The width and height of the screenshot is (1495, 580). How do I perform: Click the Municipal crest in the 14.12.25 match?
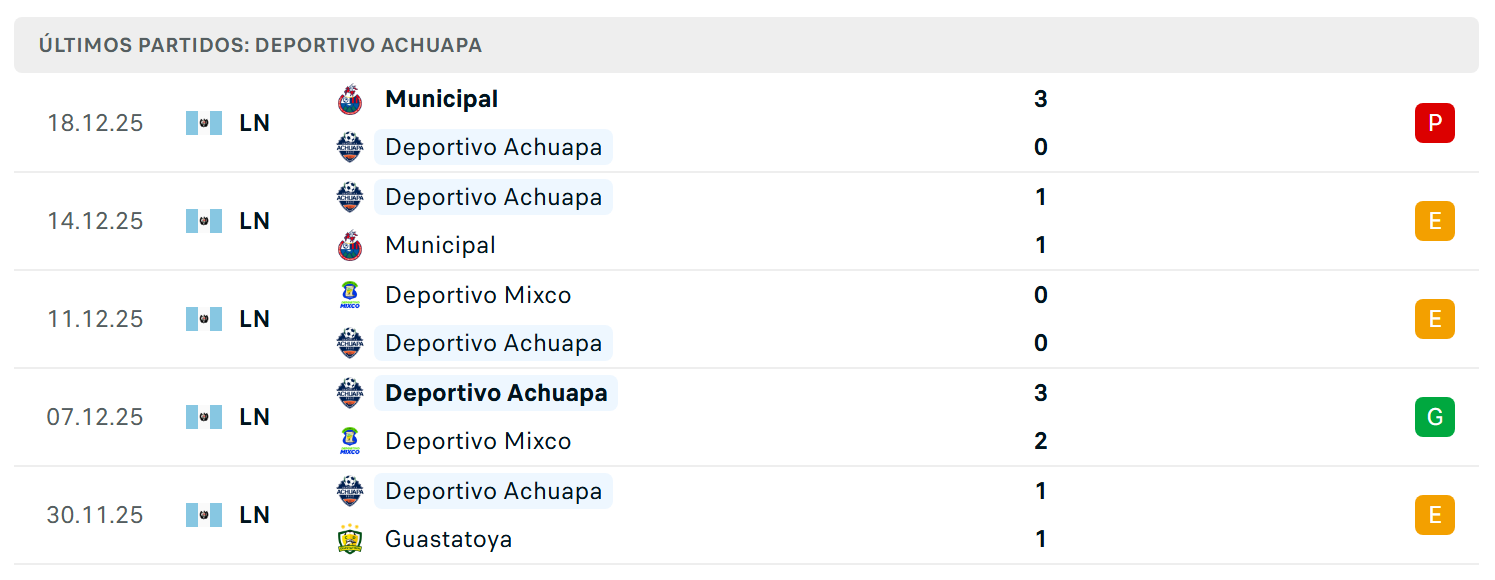pos(349,245)
